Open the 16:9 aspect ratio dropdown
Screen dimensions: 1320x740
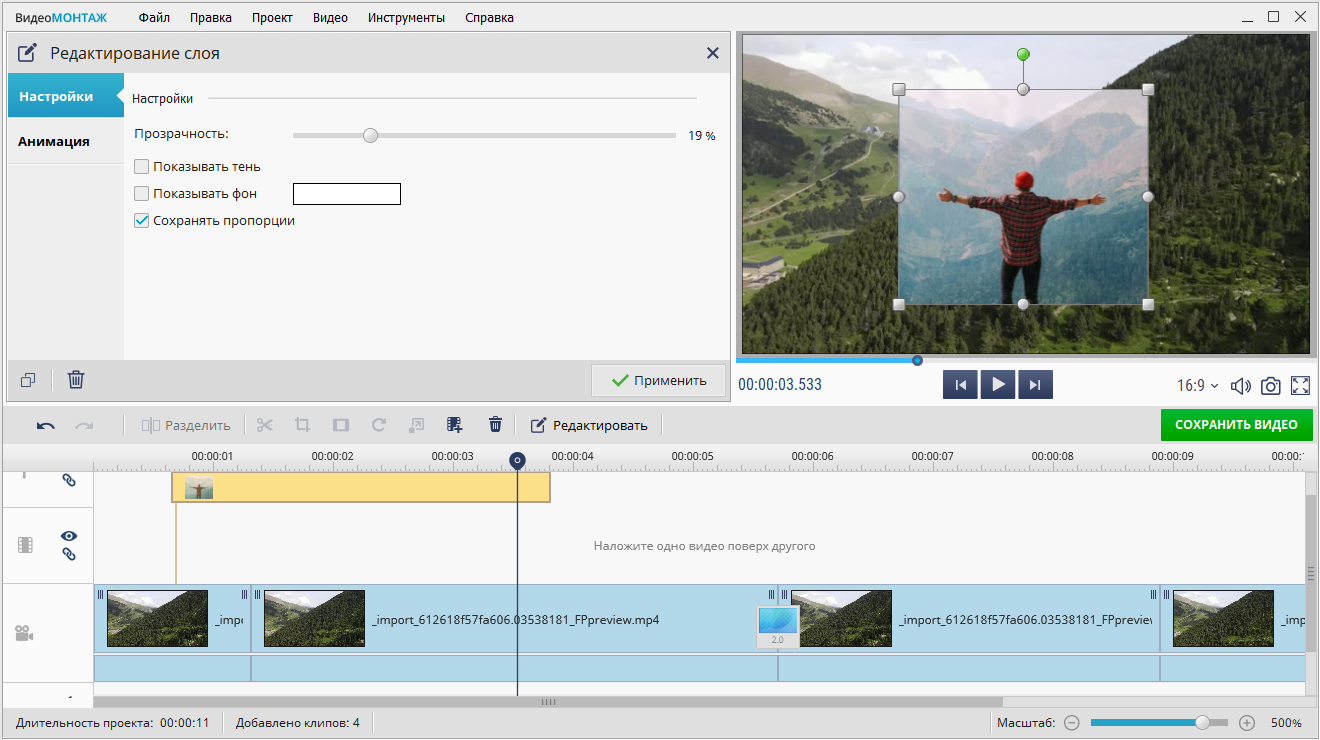(x=1199, y=385)
